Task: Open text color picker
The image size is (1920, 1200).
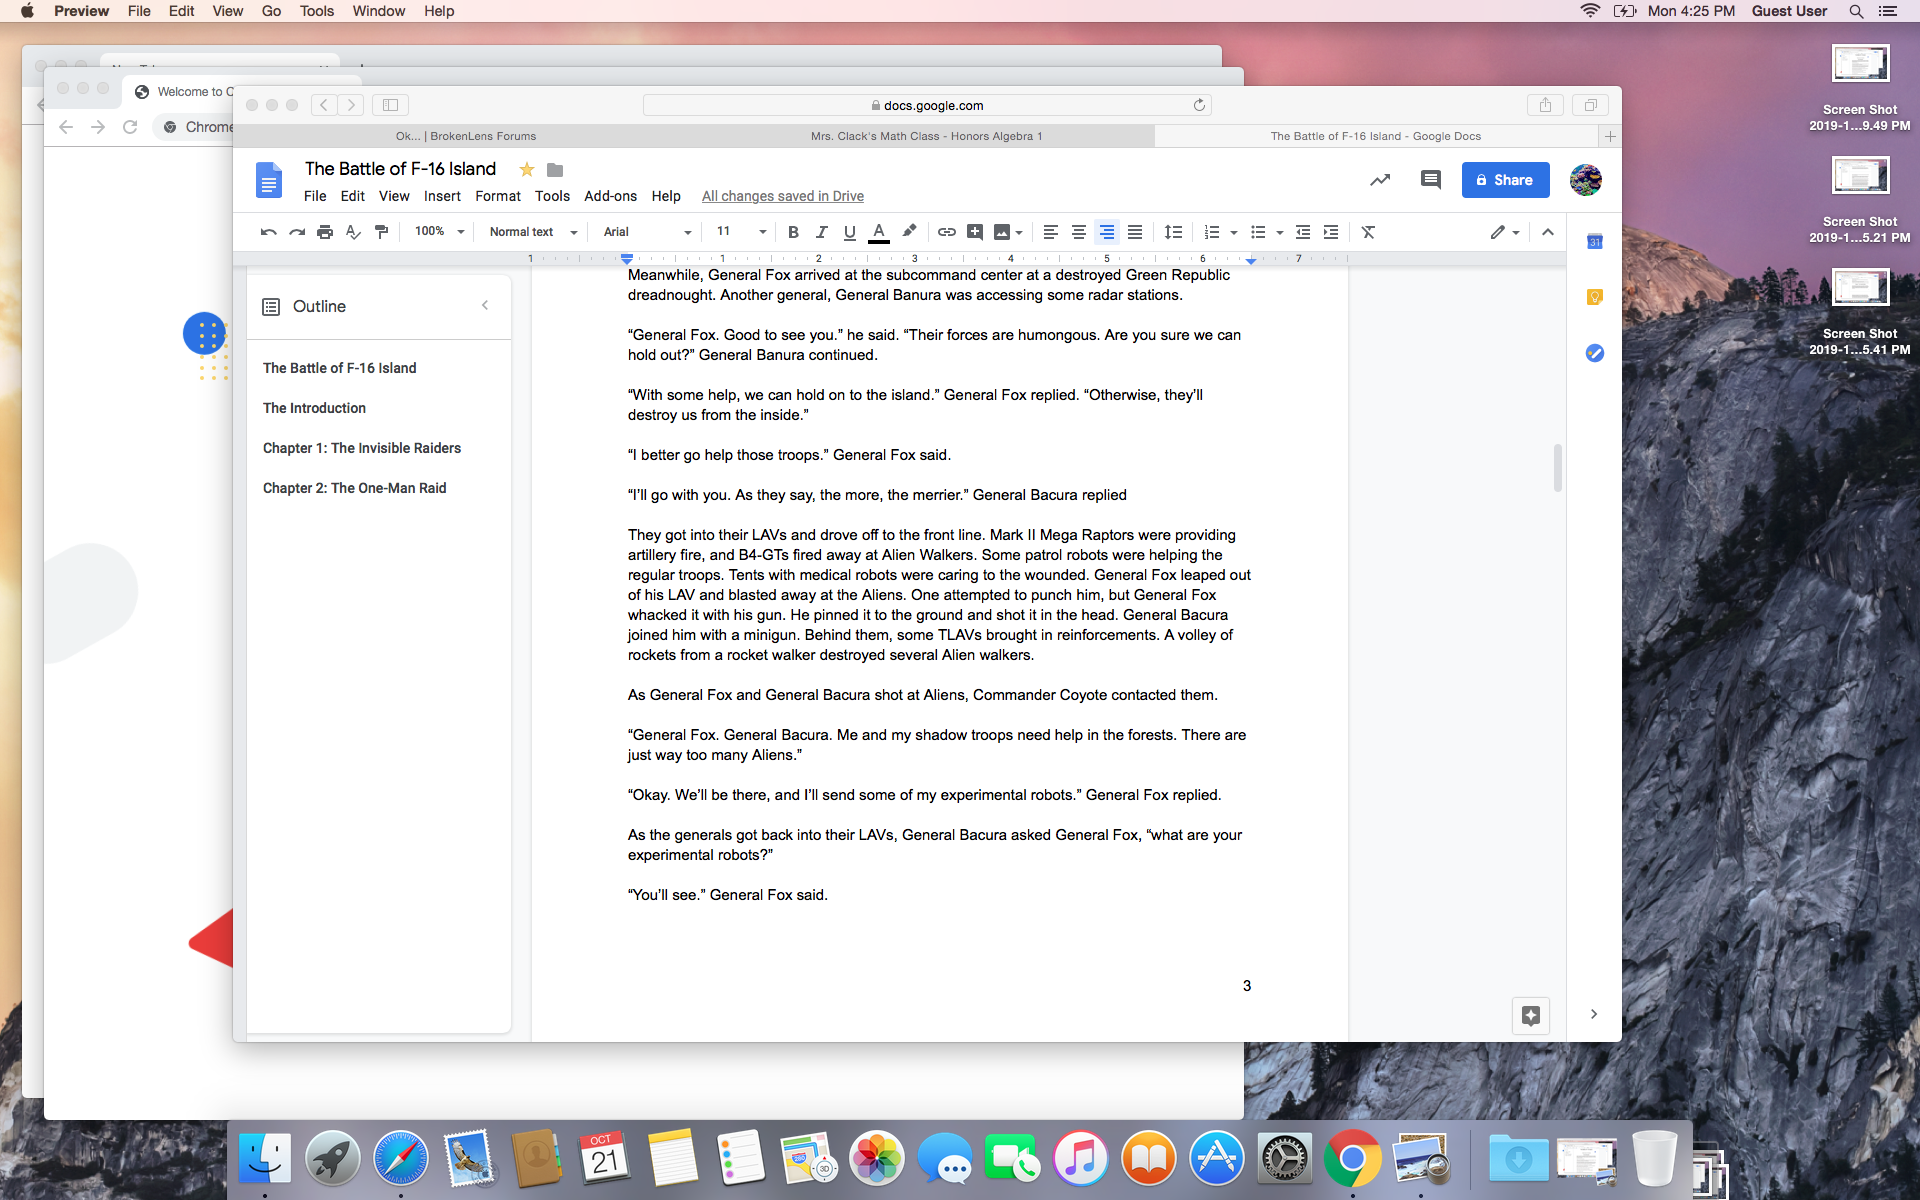Action: (878, 232)
